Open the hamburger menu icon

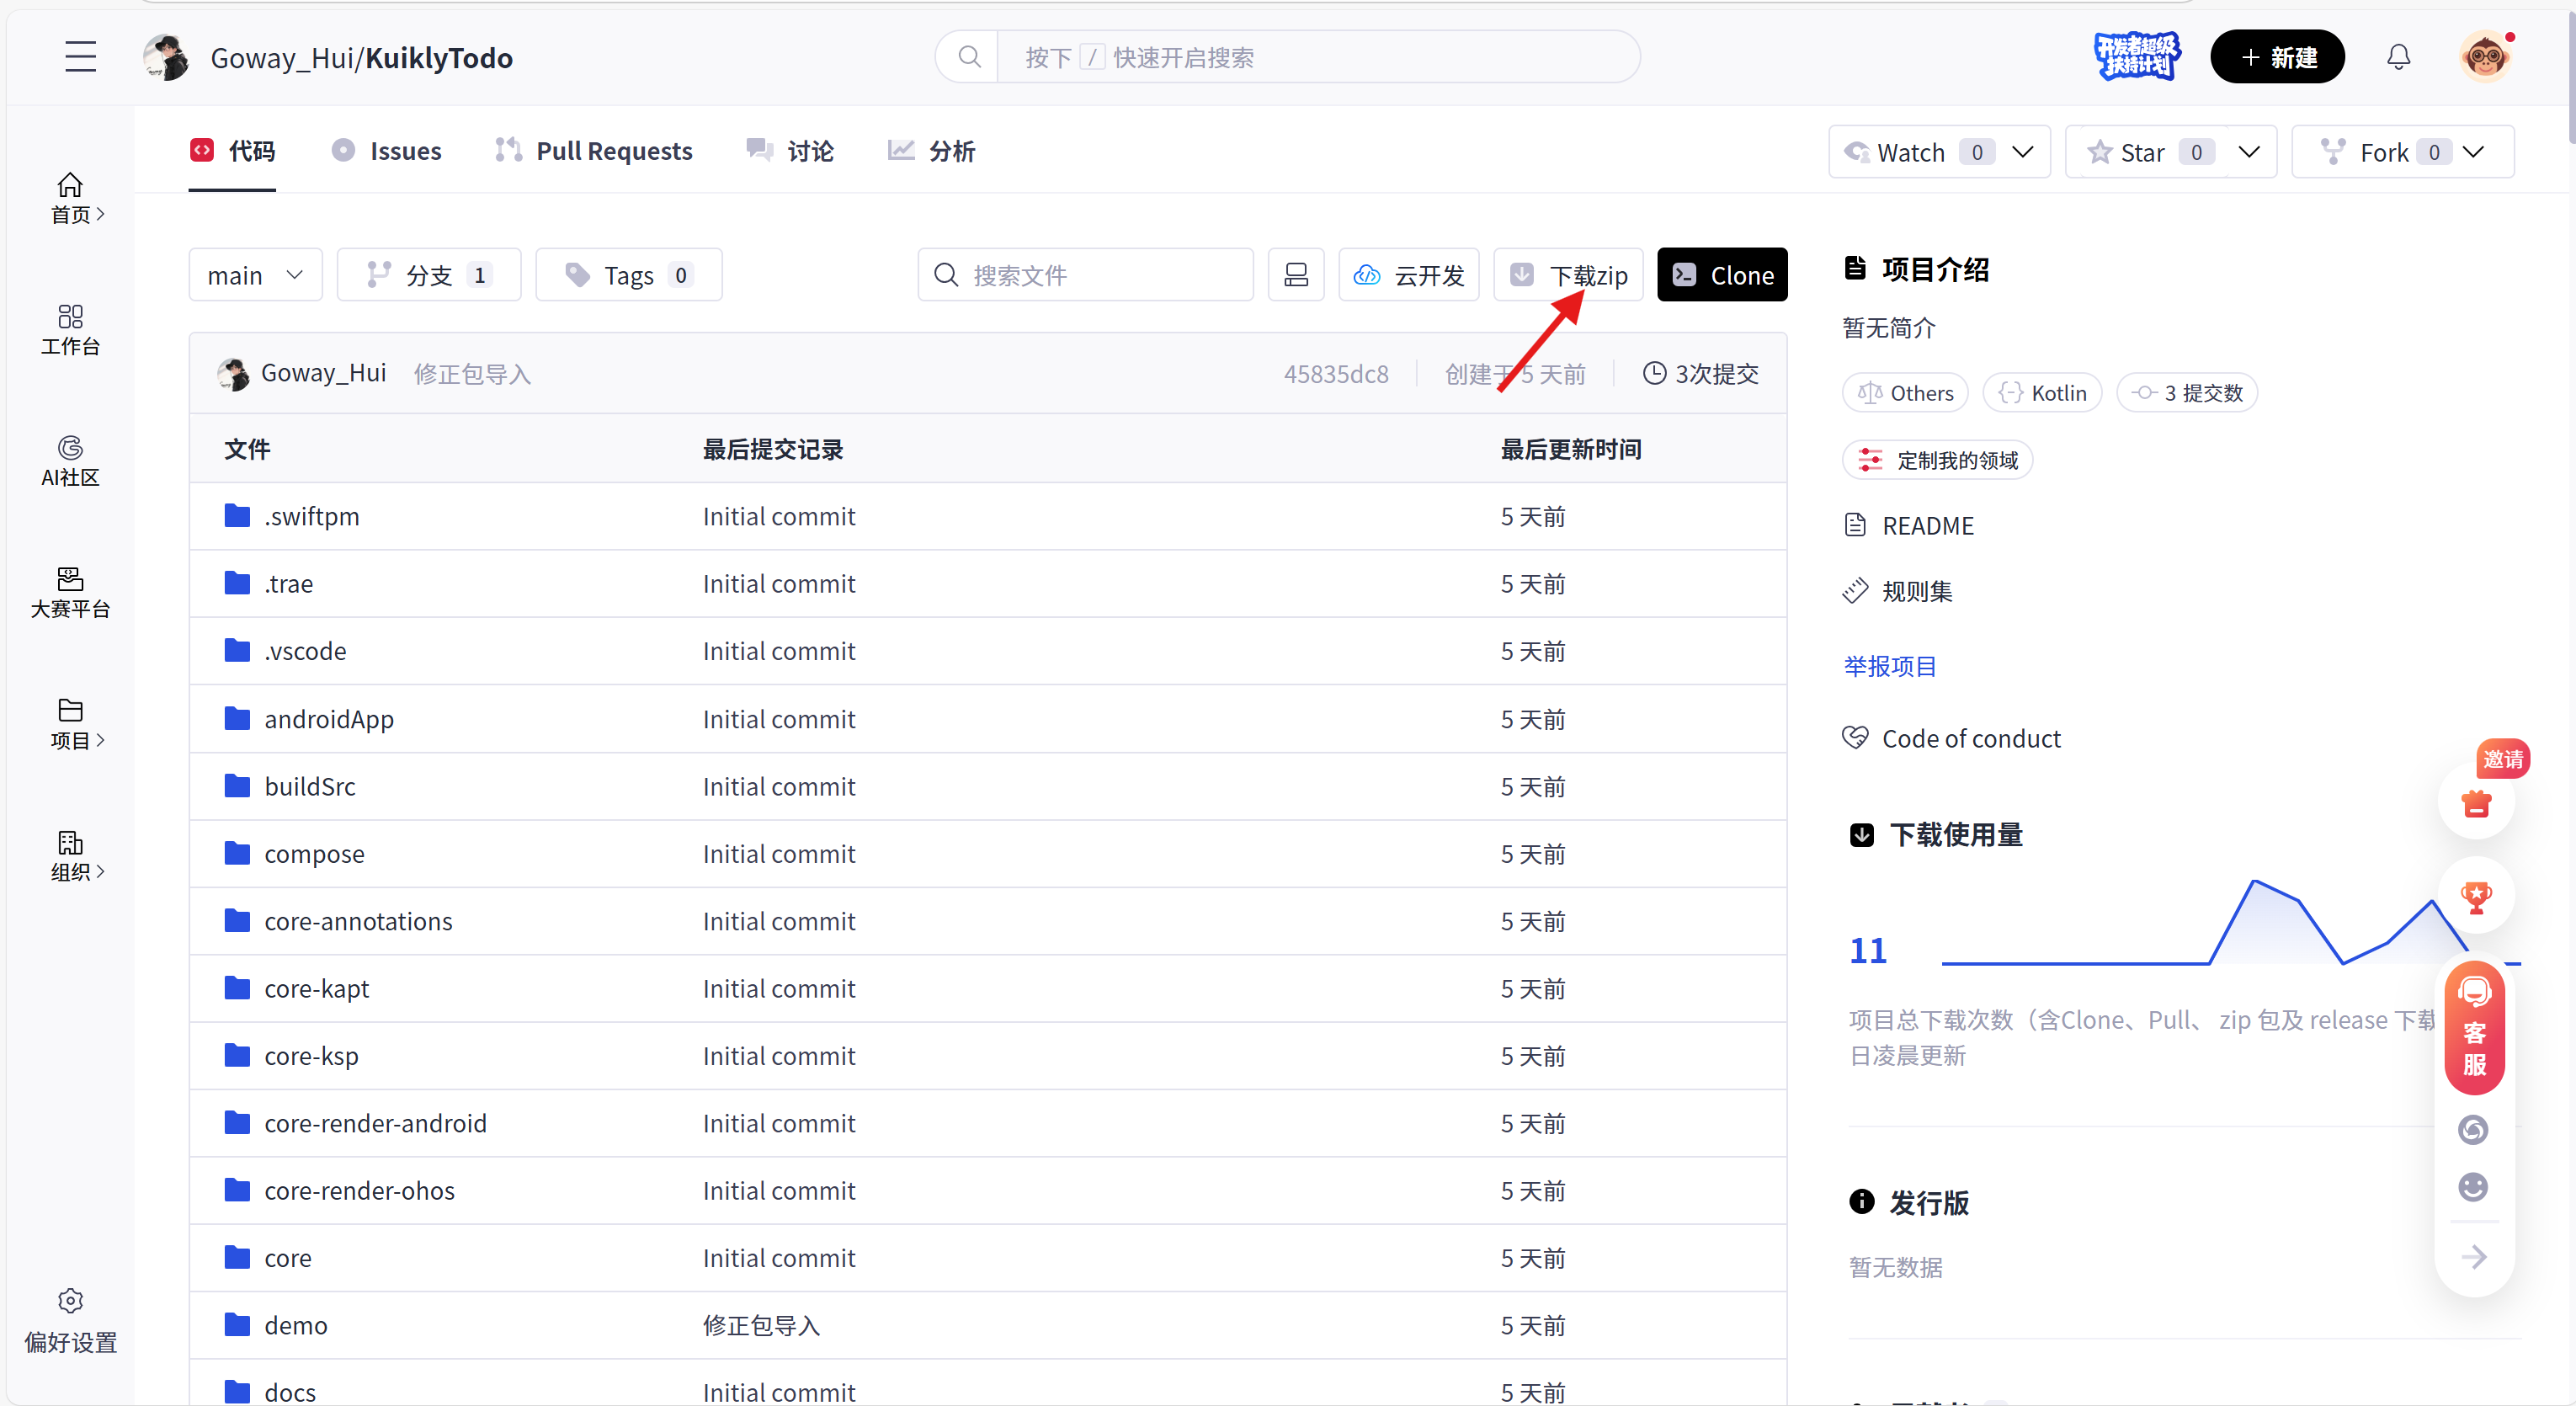point(80,57)
